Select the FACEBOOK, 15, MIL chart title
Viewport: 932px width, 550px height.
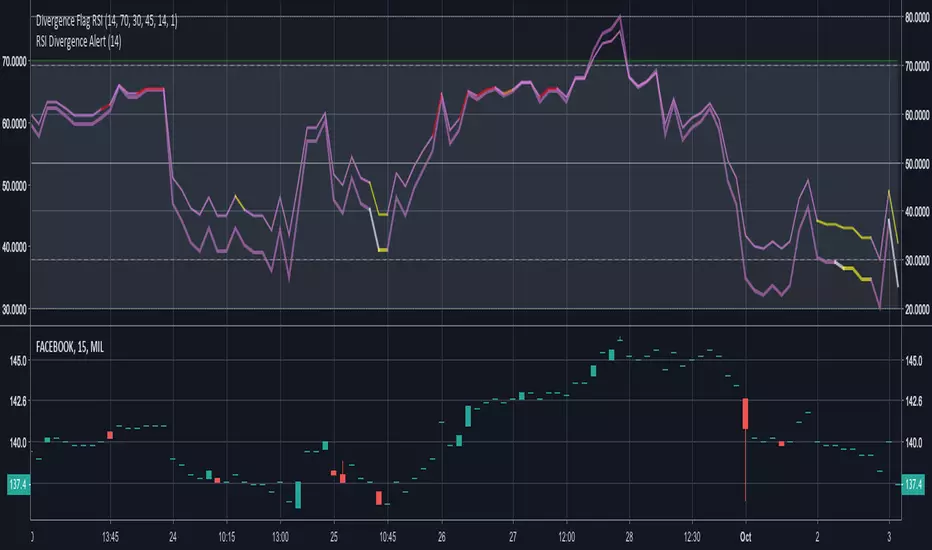[70, 347]
